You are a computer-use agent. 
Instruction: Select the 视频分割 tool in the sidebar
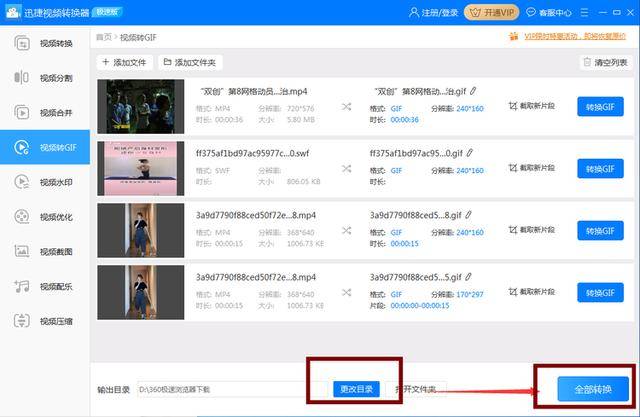(x=46, y=78)
